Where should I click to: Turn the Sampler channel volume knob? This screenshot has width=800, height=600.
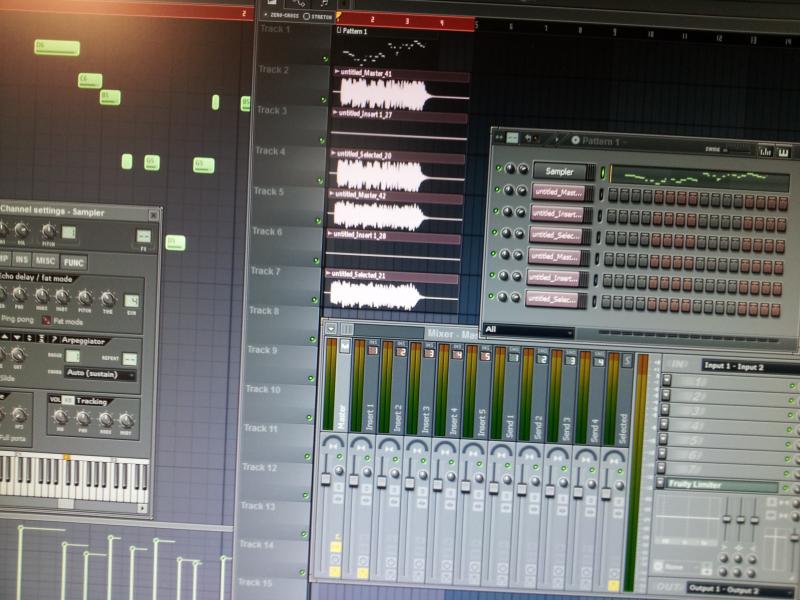tap(523, 169)
